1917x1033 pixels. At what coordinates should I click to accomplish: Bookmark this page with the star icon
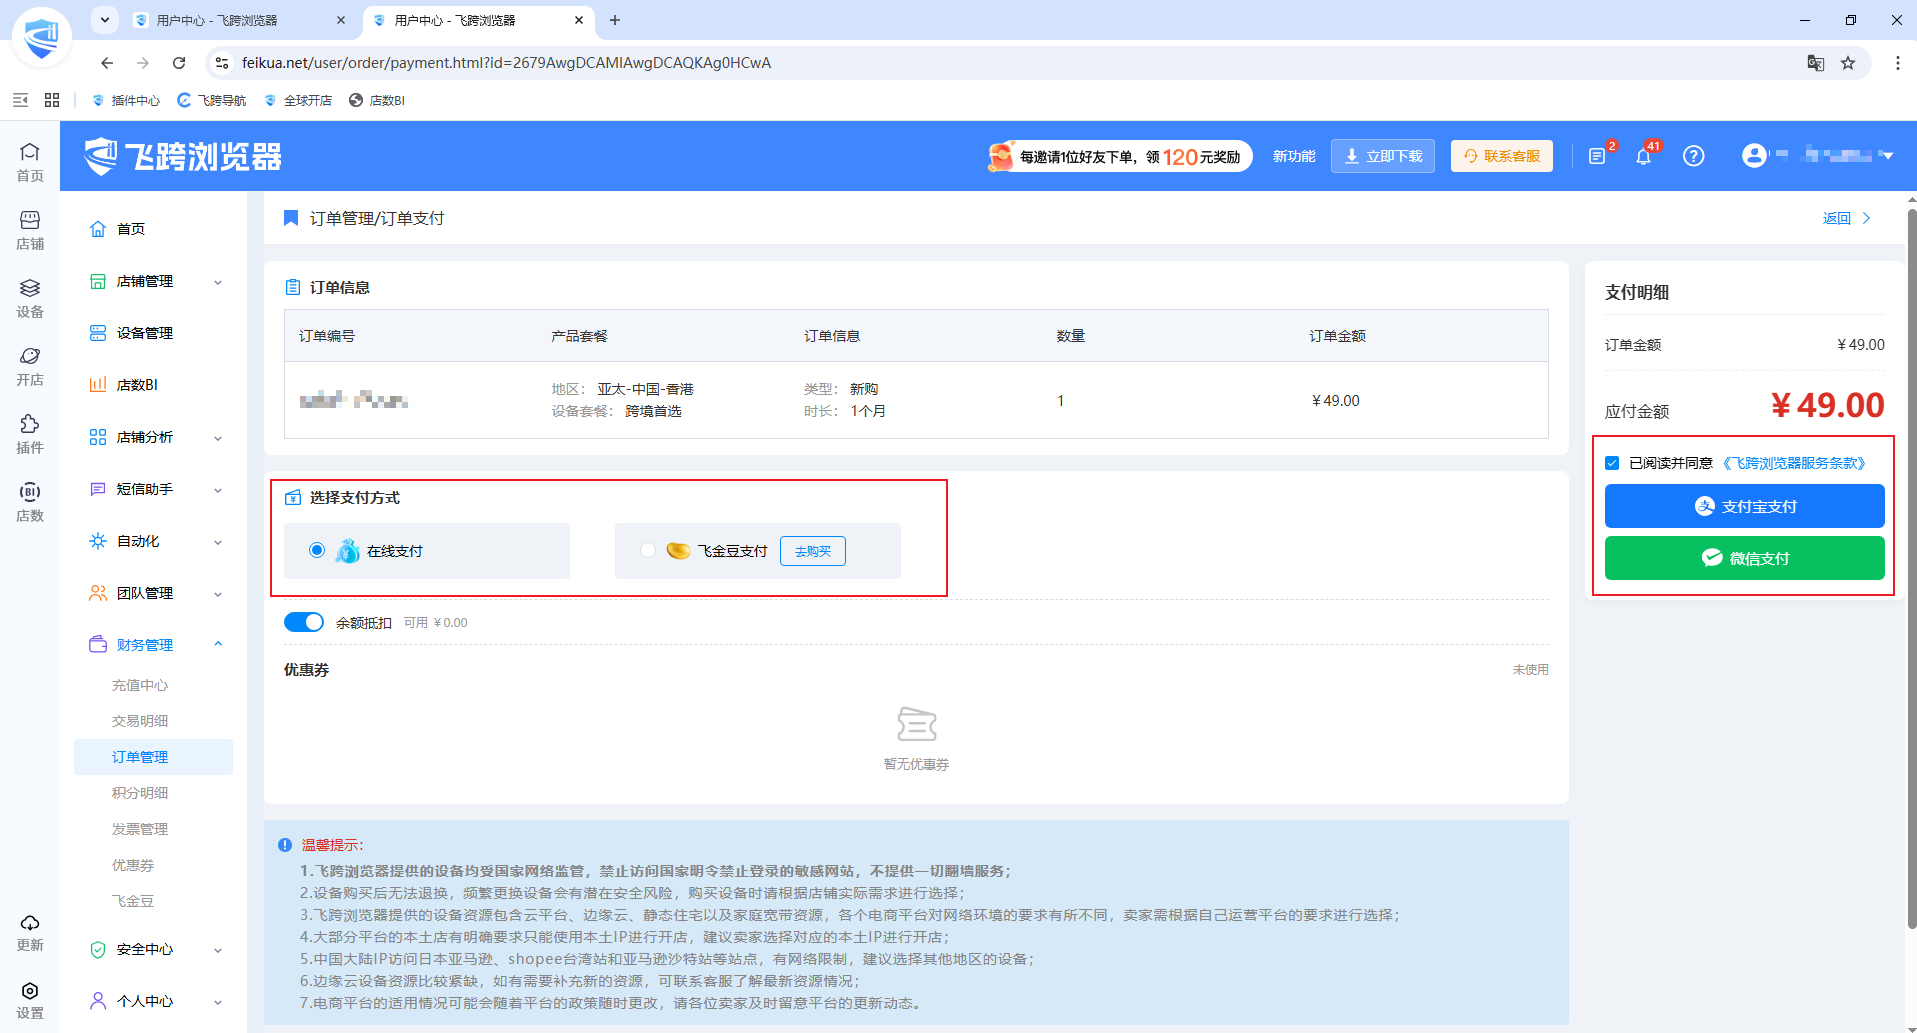tap(1848, 63)
